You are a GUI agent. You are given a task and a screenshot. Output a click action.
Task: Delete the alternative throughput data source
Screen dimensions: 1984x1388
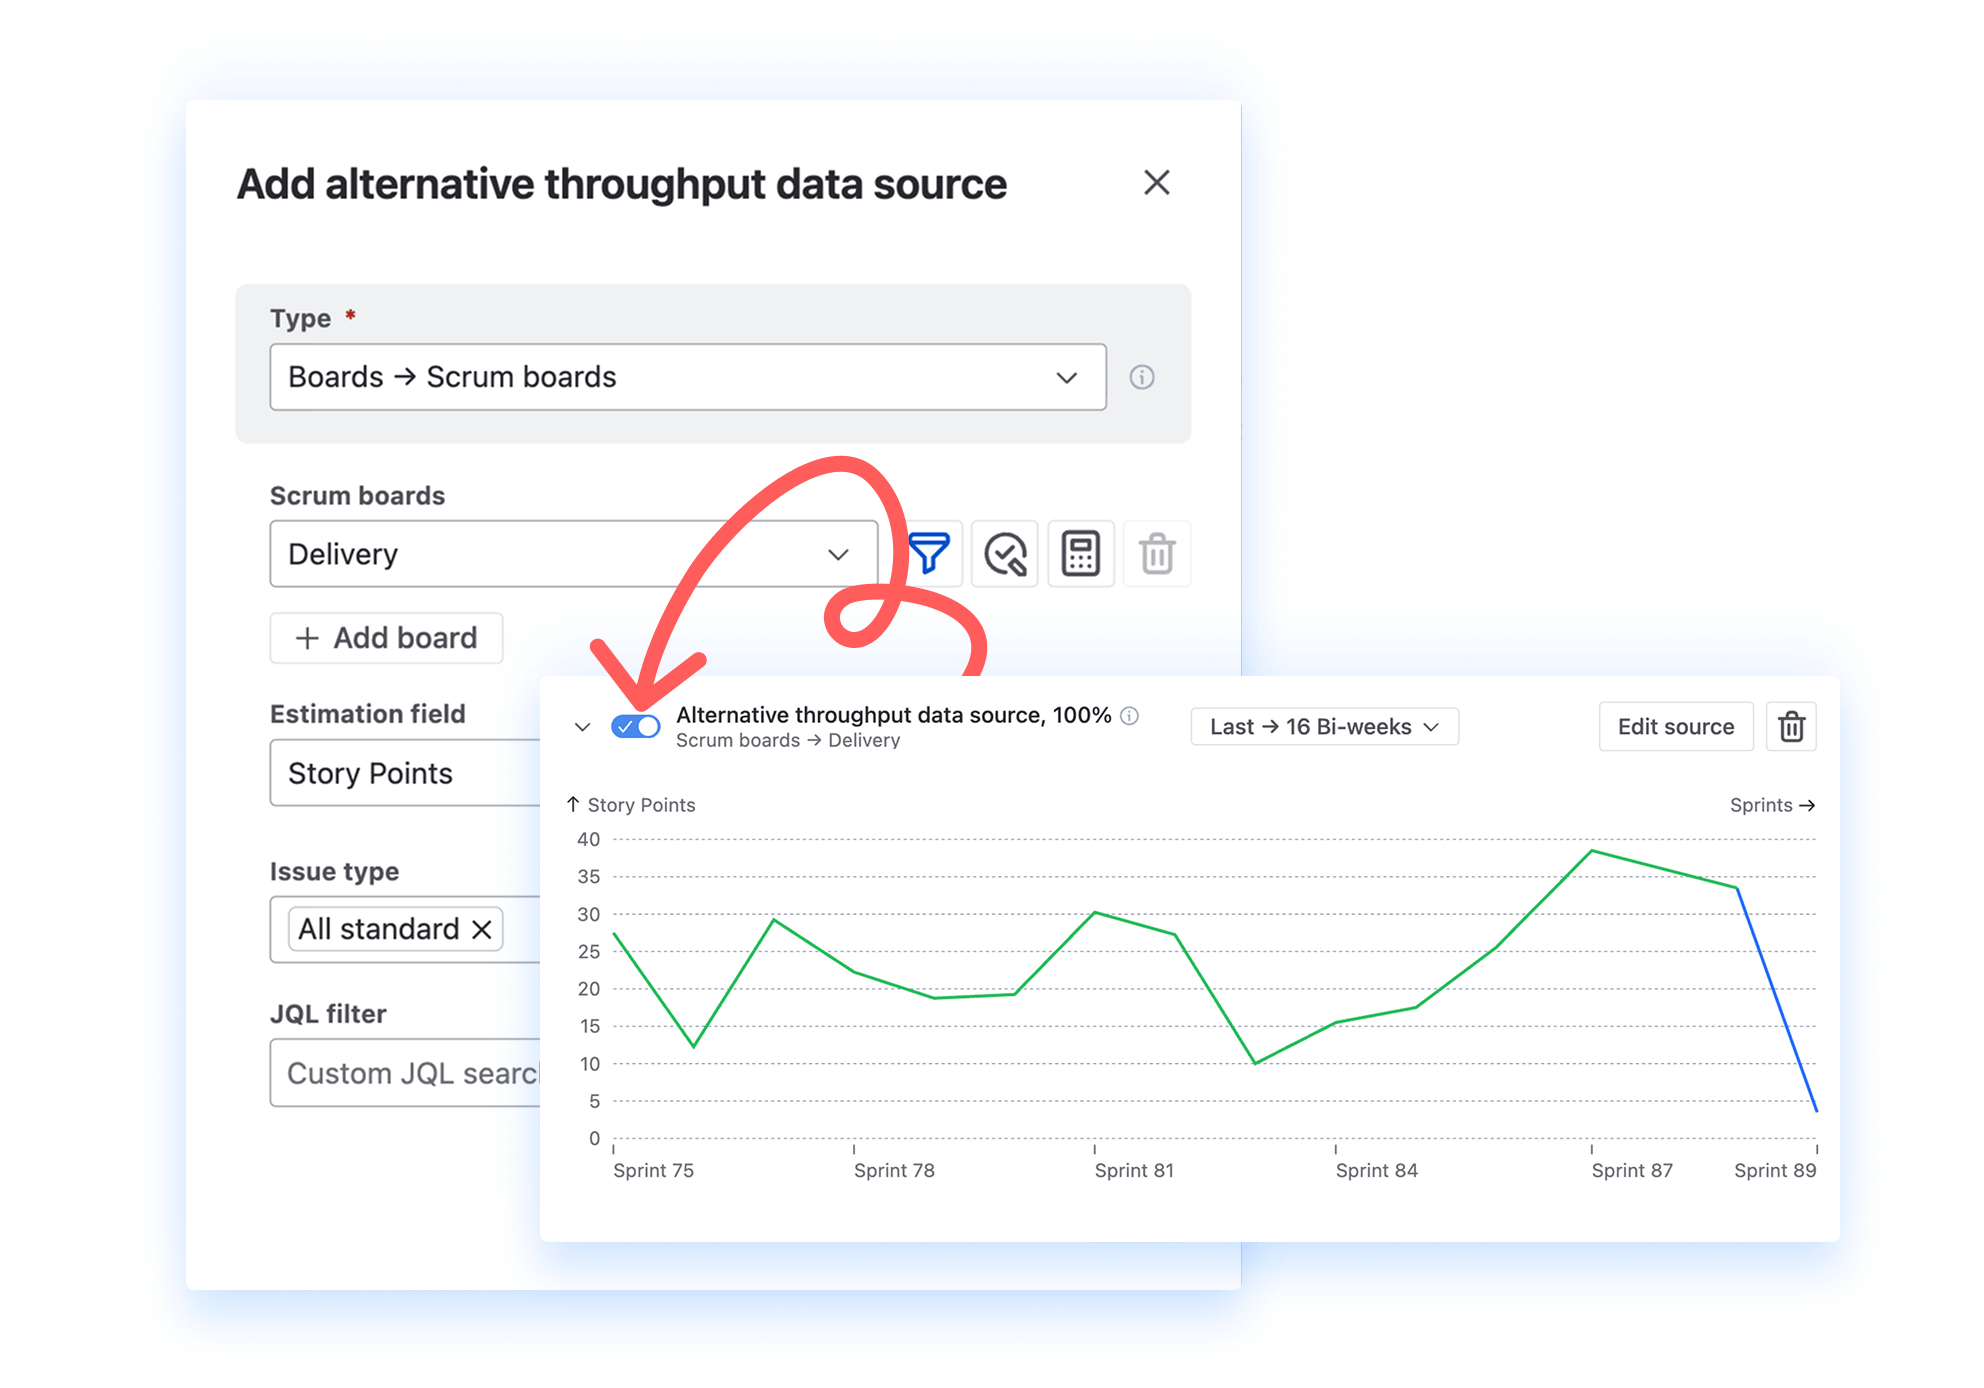tap(1791, 727)
